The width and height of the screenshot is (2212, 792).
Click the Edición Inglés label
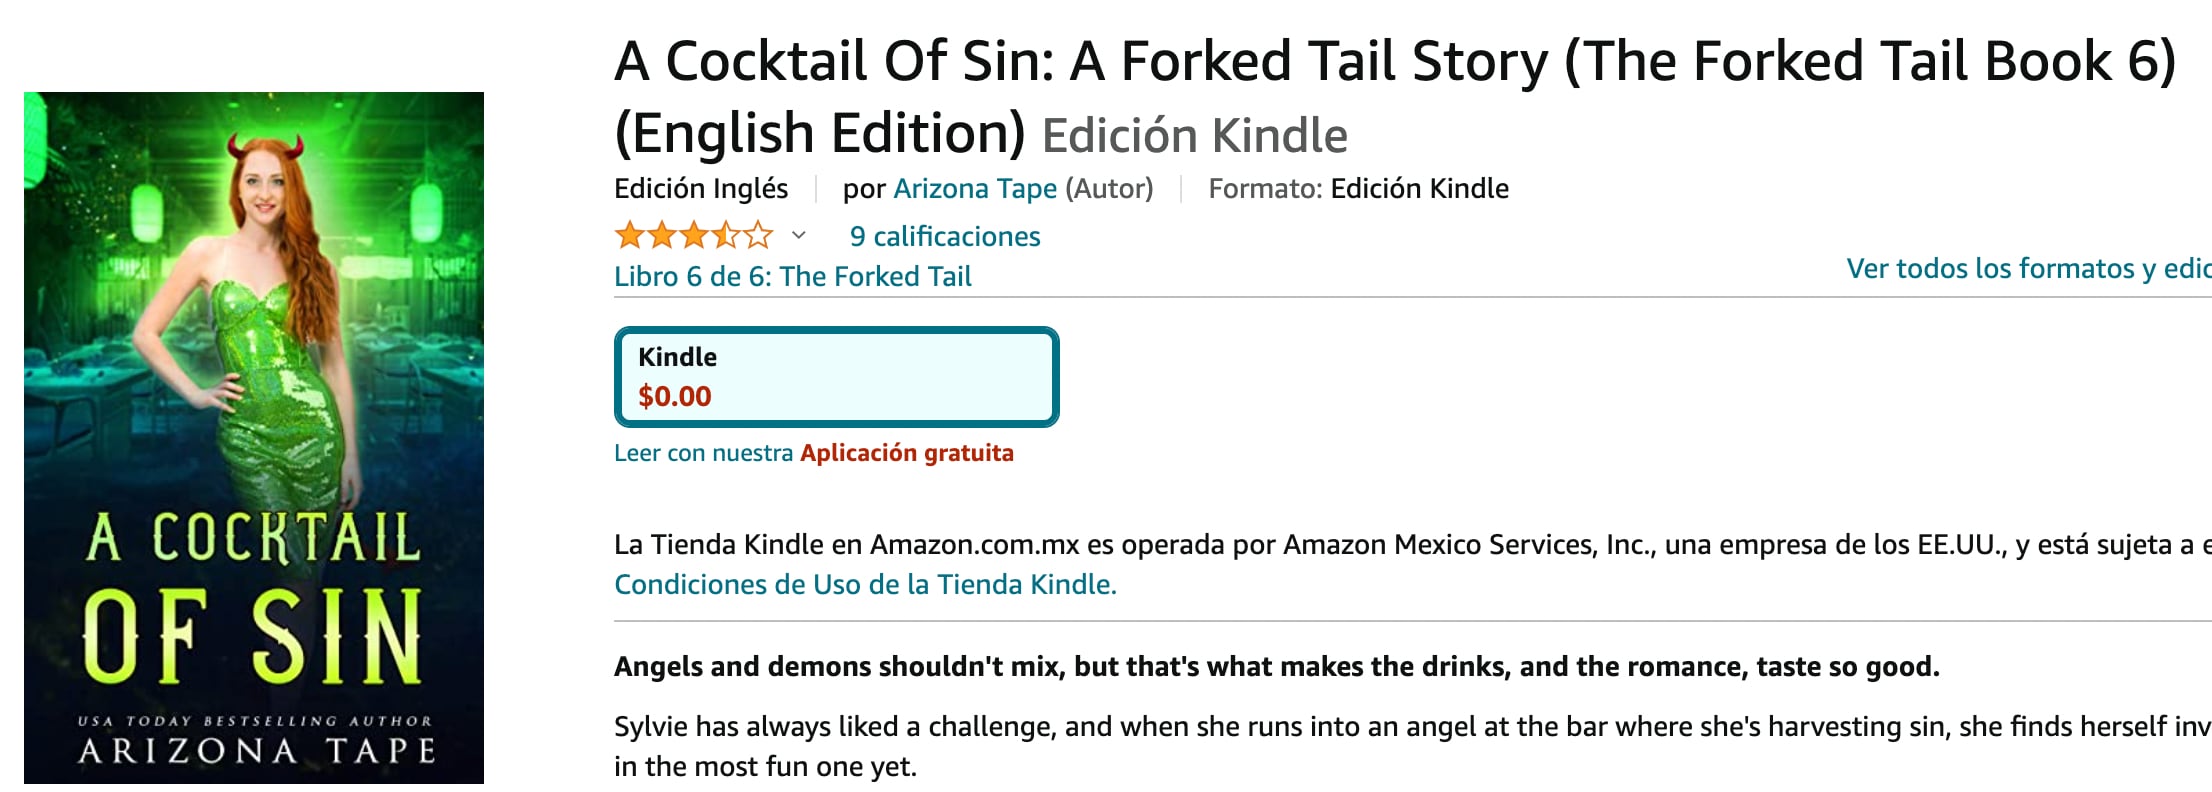click(701, 189)
